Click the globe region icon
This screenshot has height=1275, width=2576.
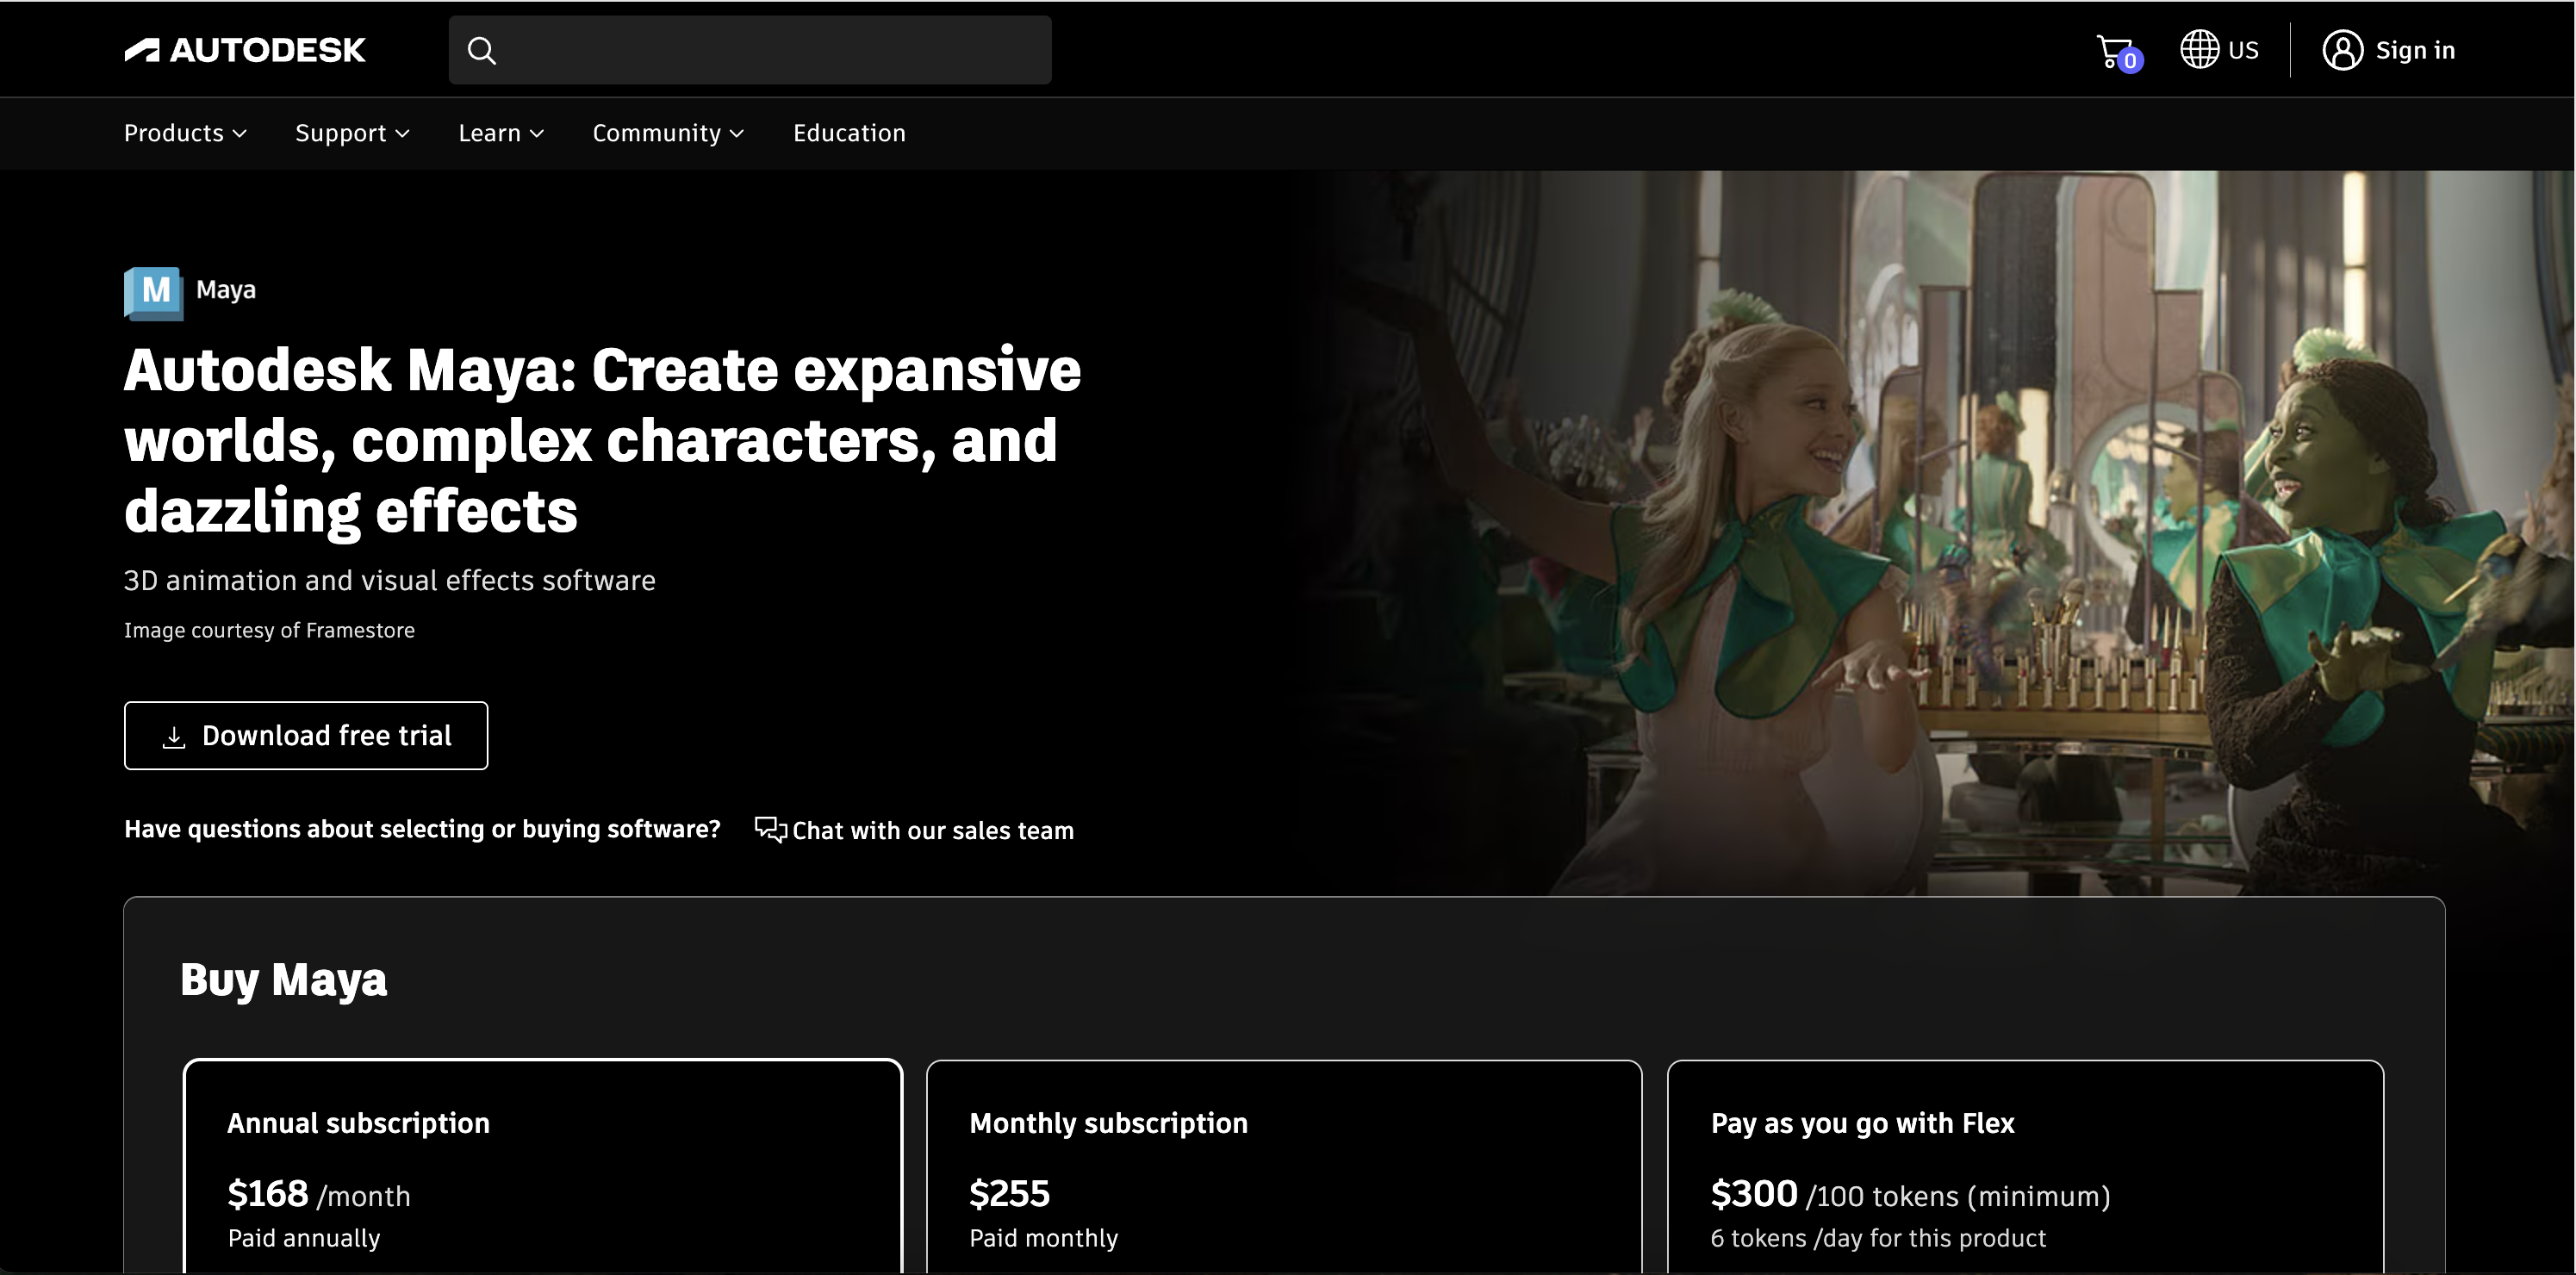point(2199,50)
